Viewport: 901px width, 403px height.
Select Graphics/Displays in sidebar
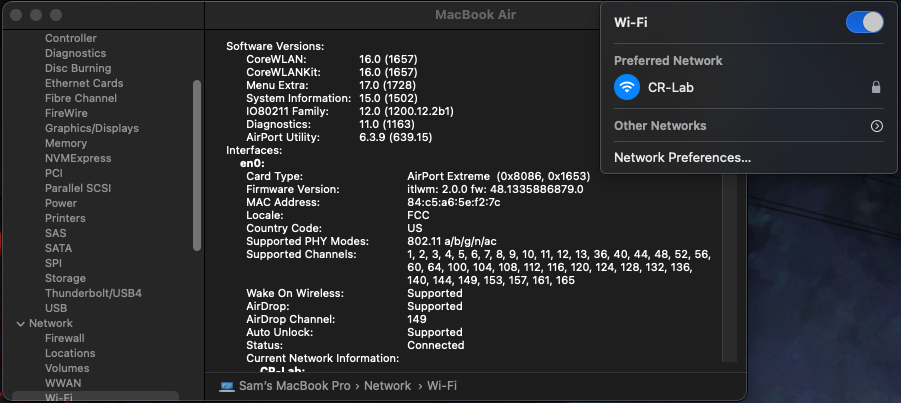click(x=92, y=128)
